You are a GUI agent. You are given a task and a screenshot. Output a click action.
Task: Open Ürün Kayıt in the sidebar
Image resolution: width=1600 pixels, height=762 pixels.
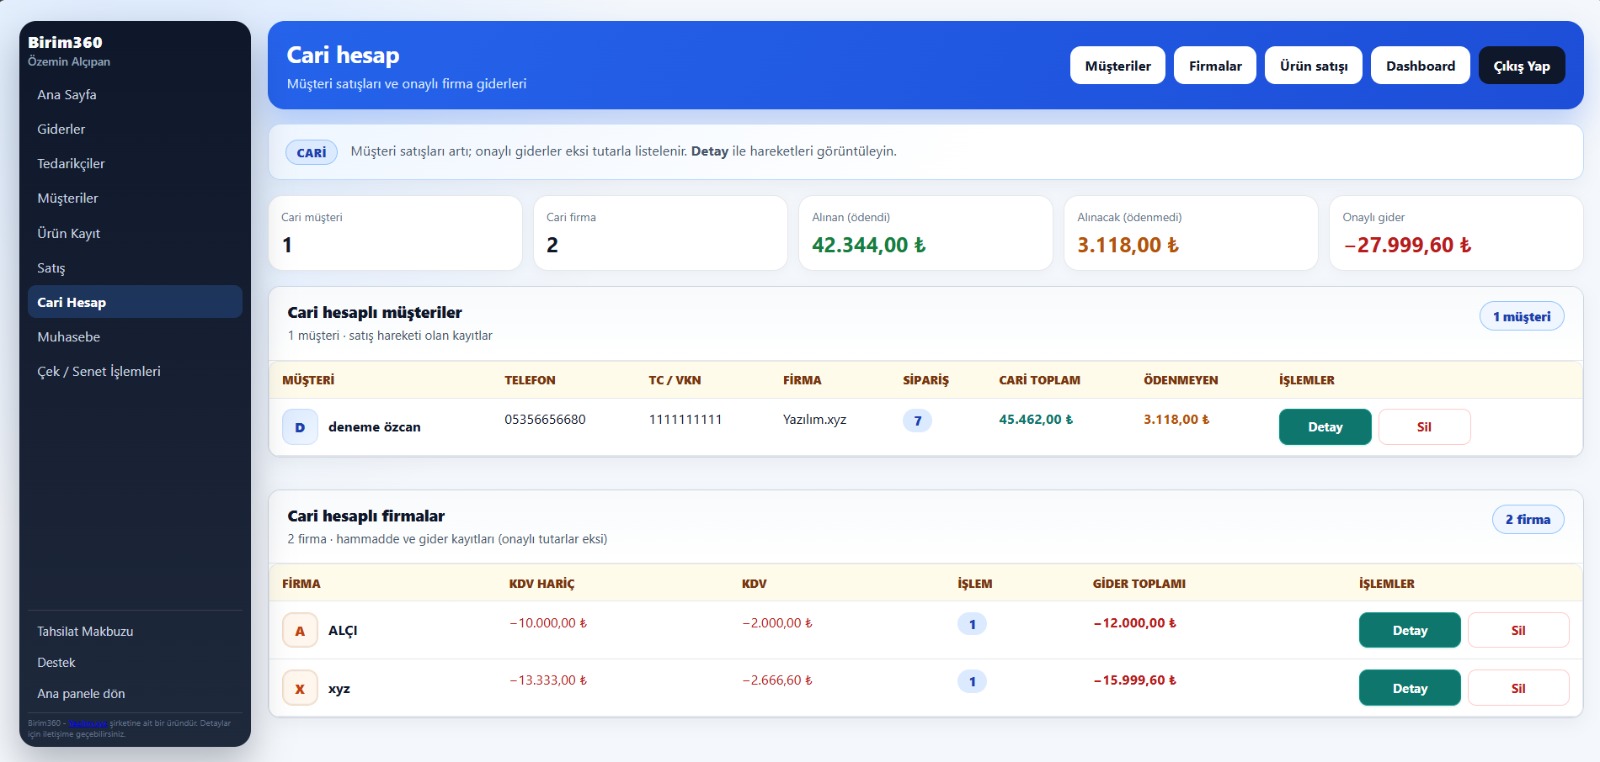tap(135, 233)
